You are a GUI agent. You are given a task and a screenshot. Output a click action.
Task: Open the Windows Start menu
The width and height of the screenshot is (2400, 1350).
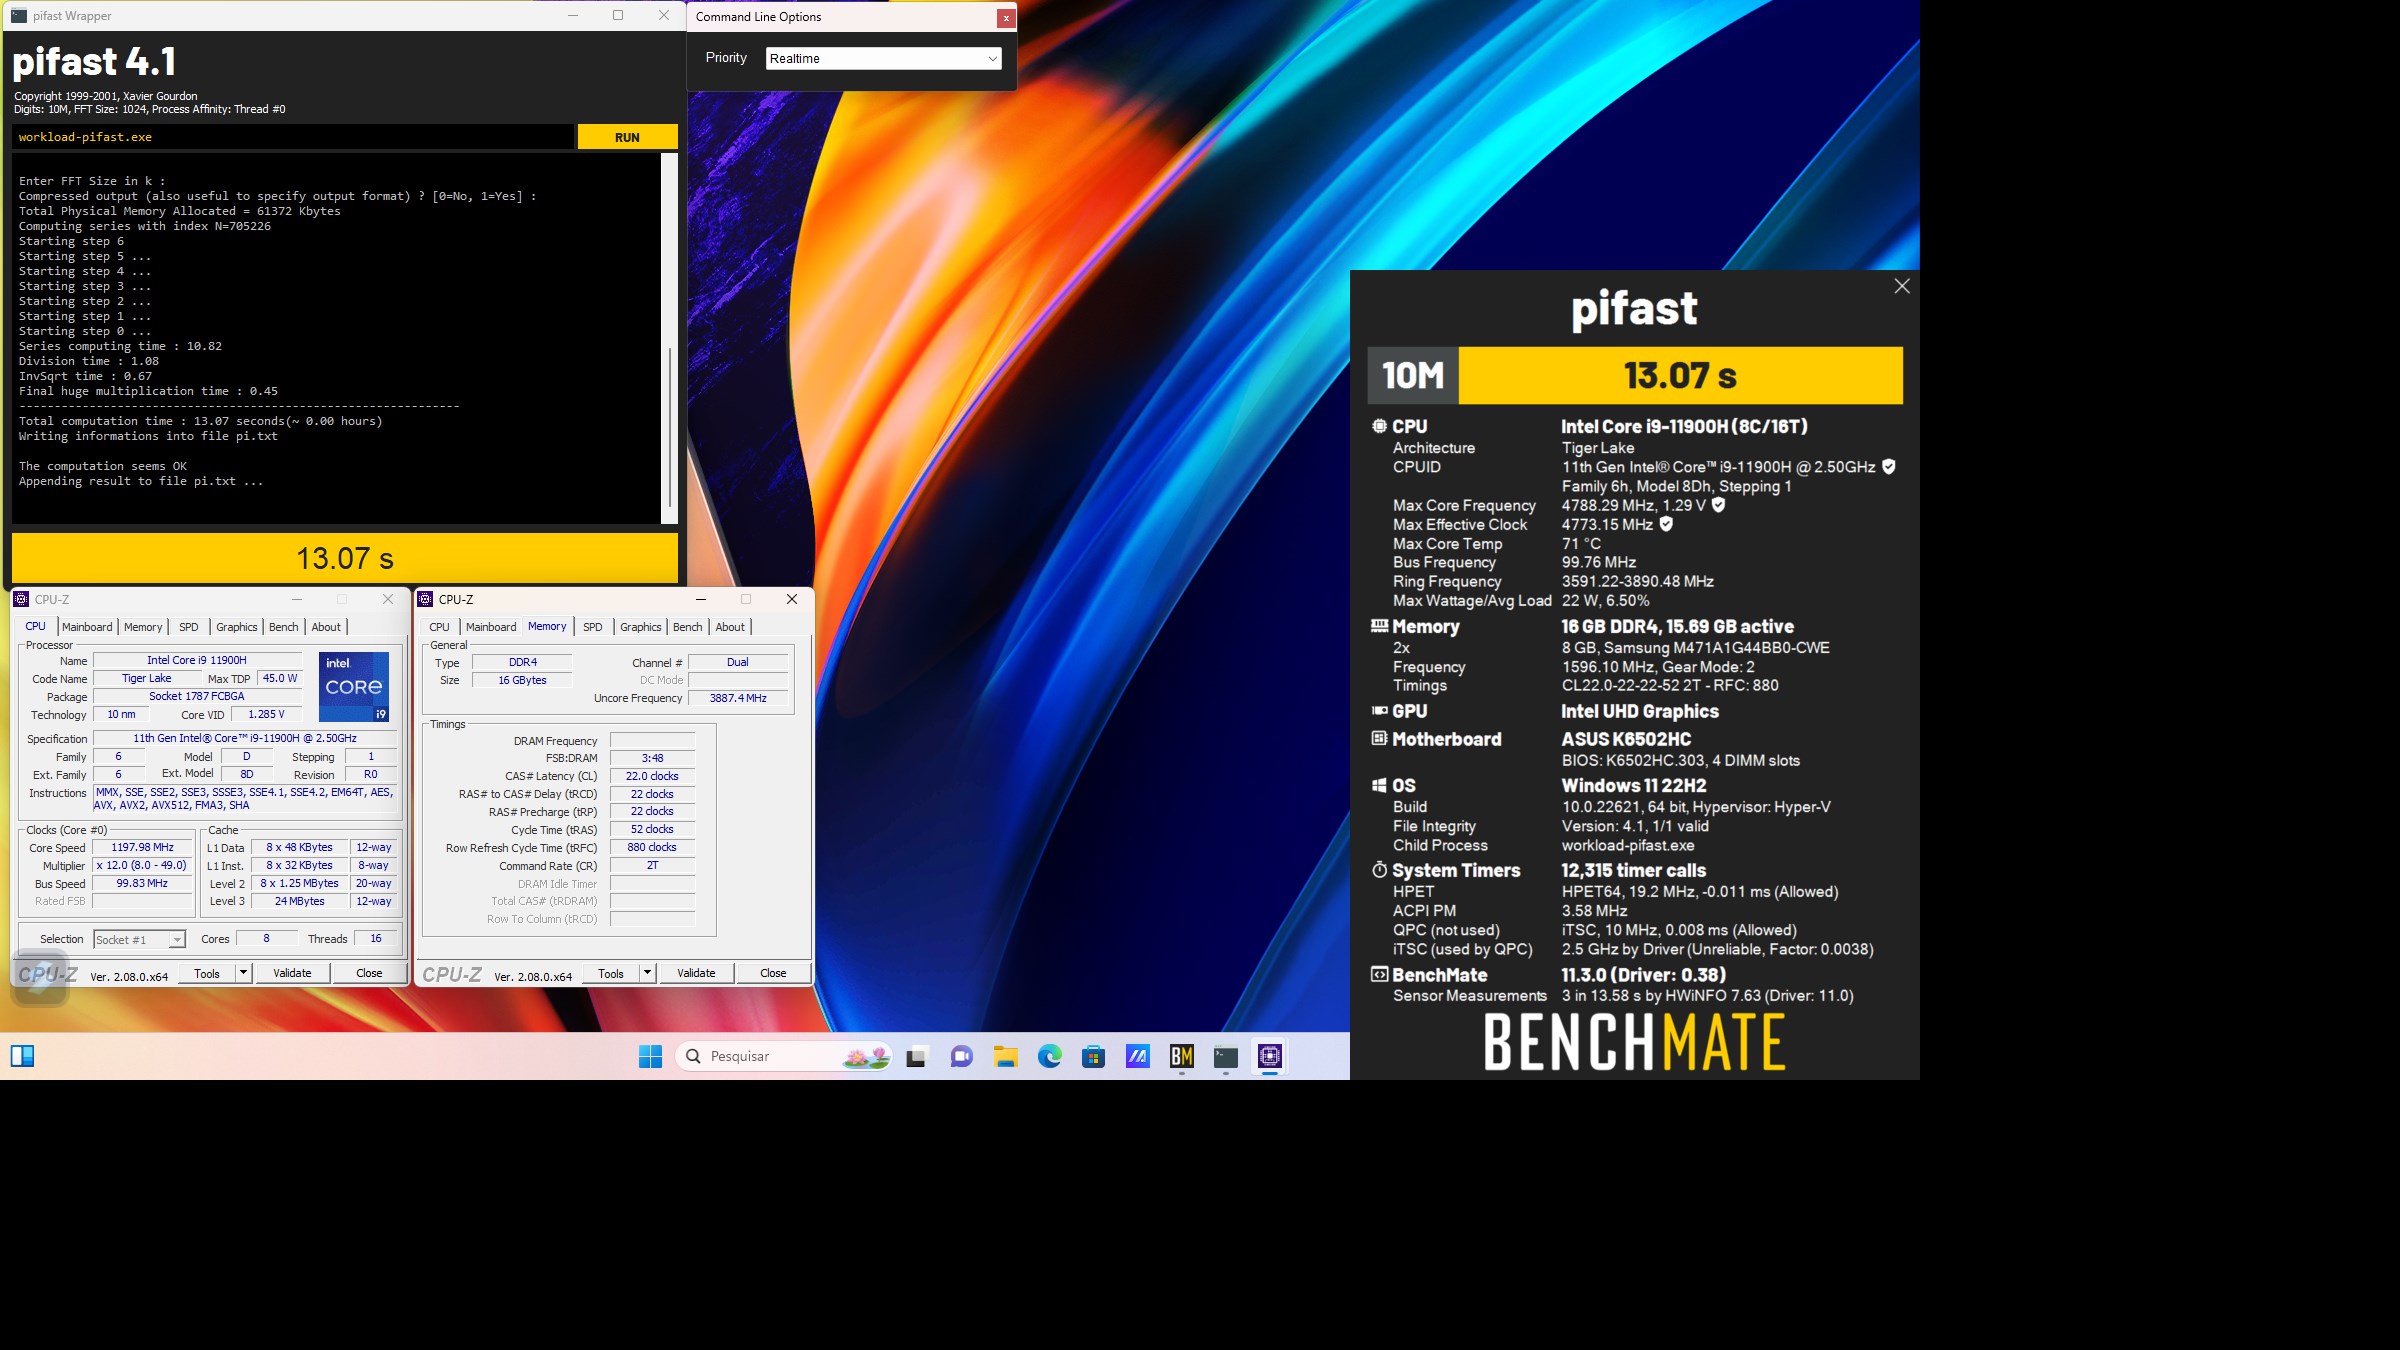tap(650, 1056)
